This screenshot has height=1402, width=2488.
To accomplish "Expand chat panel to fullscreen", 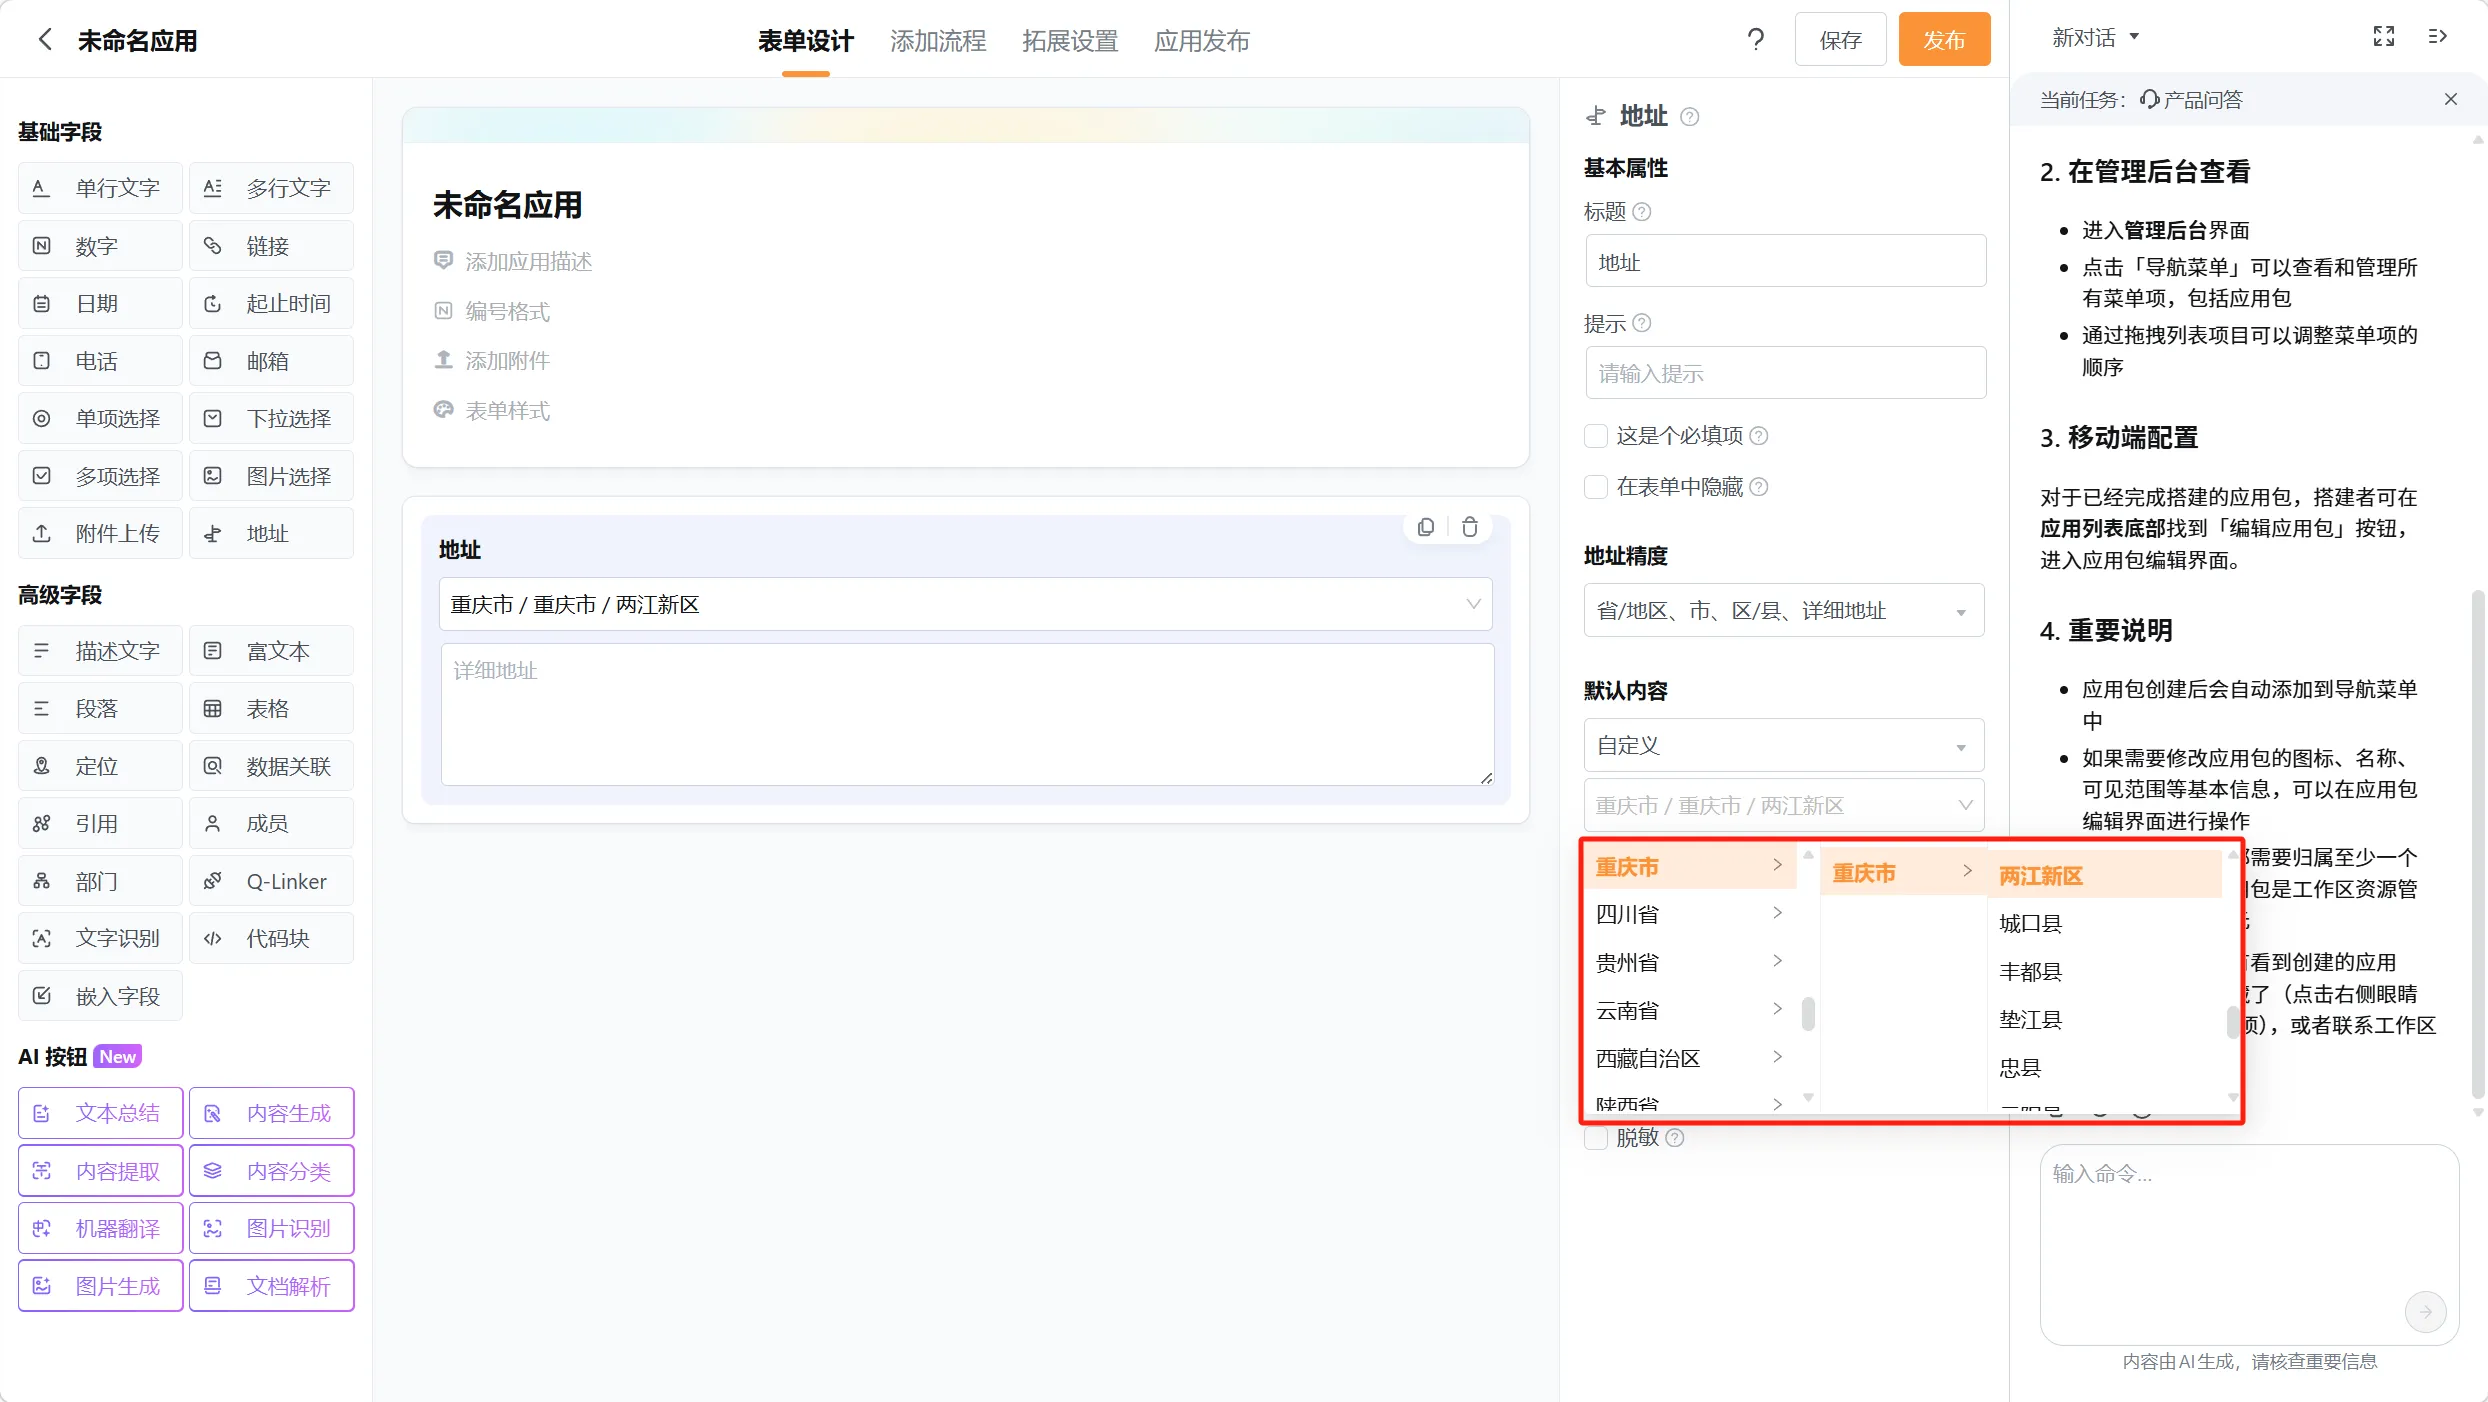I will tap(2384, 37).
